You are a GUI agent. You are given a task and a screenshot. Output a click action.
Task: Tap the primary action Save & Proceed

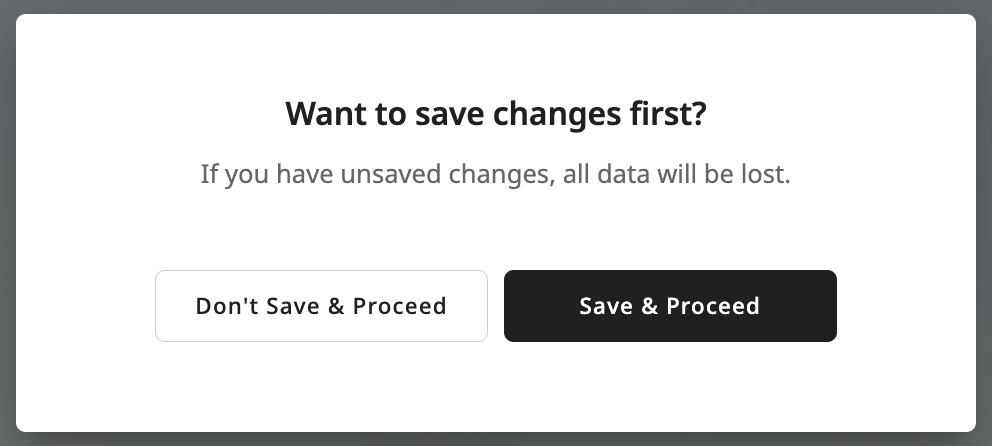669,306
